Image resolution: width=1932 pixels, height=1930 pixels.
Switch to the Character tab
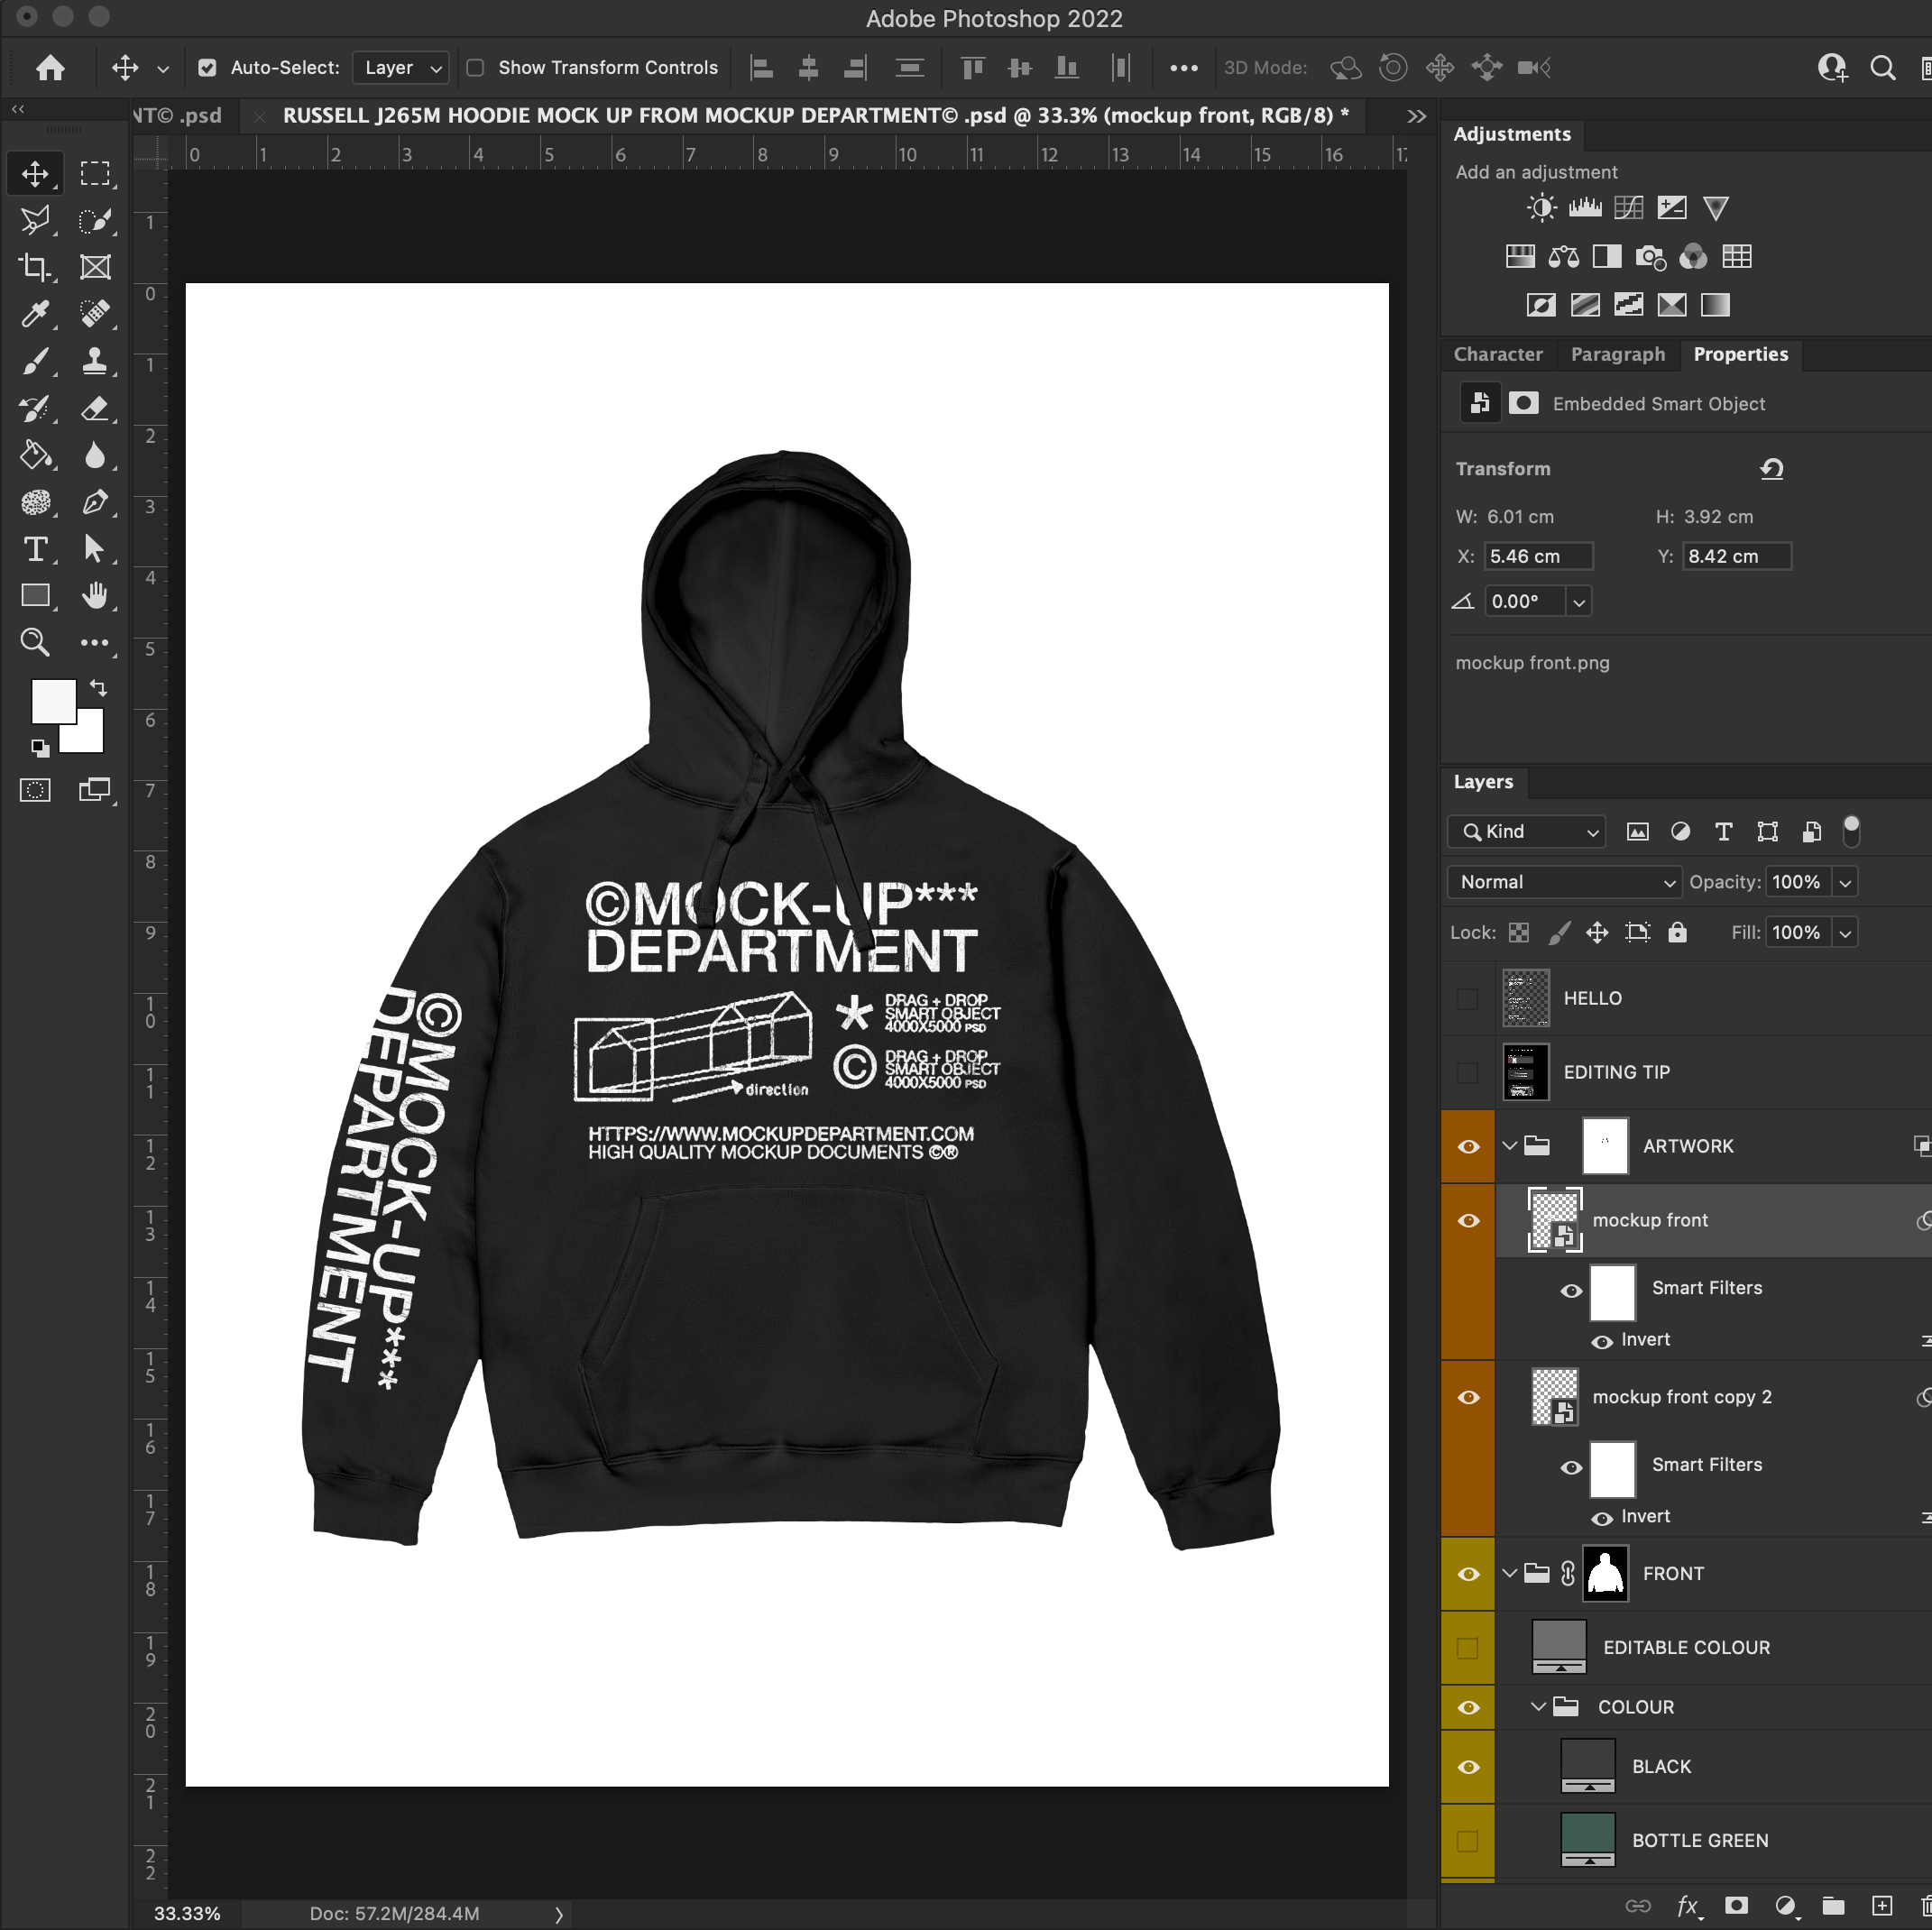[1497, 354]
